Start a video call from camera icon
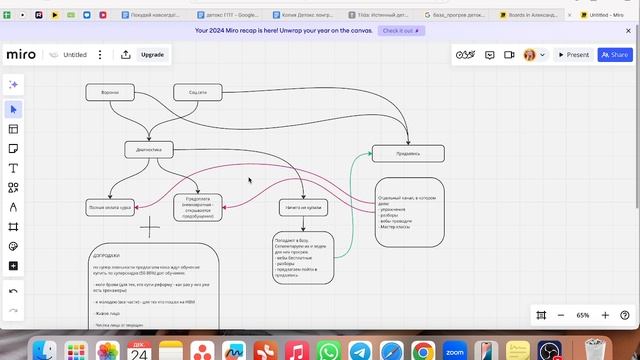640x360 pixels. point(509,55)
